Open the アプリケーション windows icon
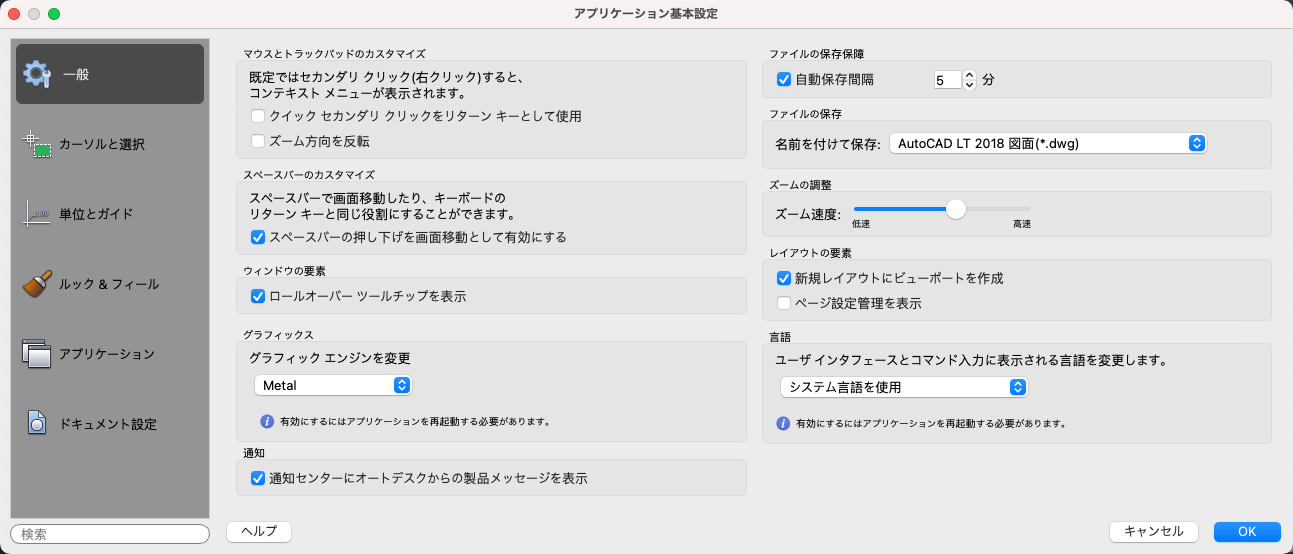1293x554 pixels. click(37, 354)
